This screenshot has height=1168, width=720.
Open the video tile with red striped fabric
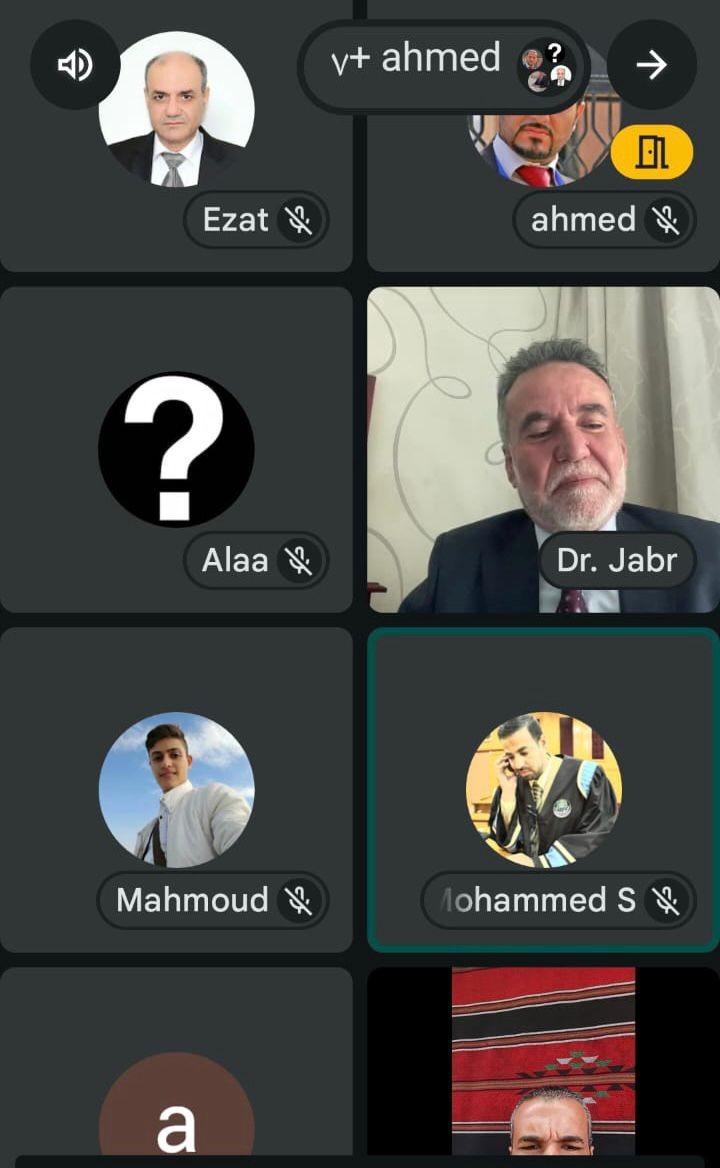[544, 1061]
